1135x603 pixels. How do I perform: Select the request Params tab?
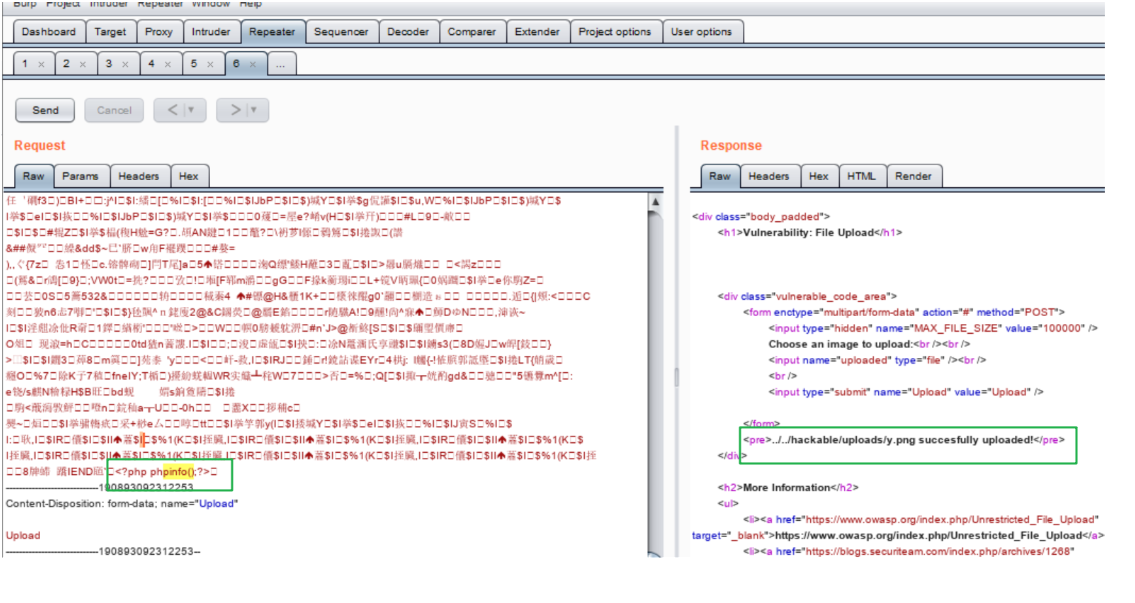pos(80,176)
